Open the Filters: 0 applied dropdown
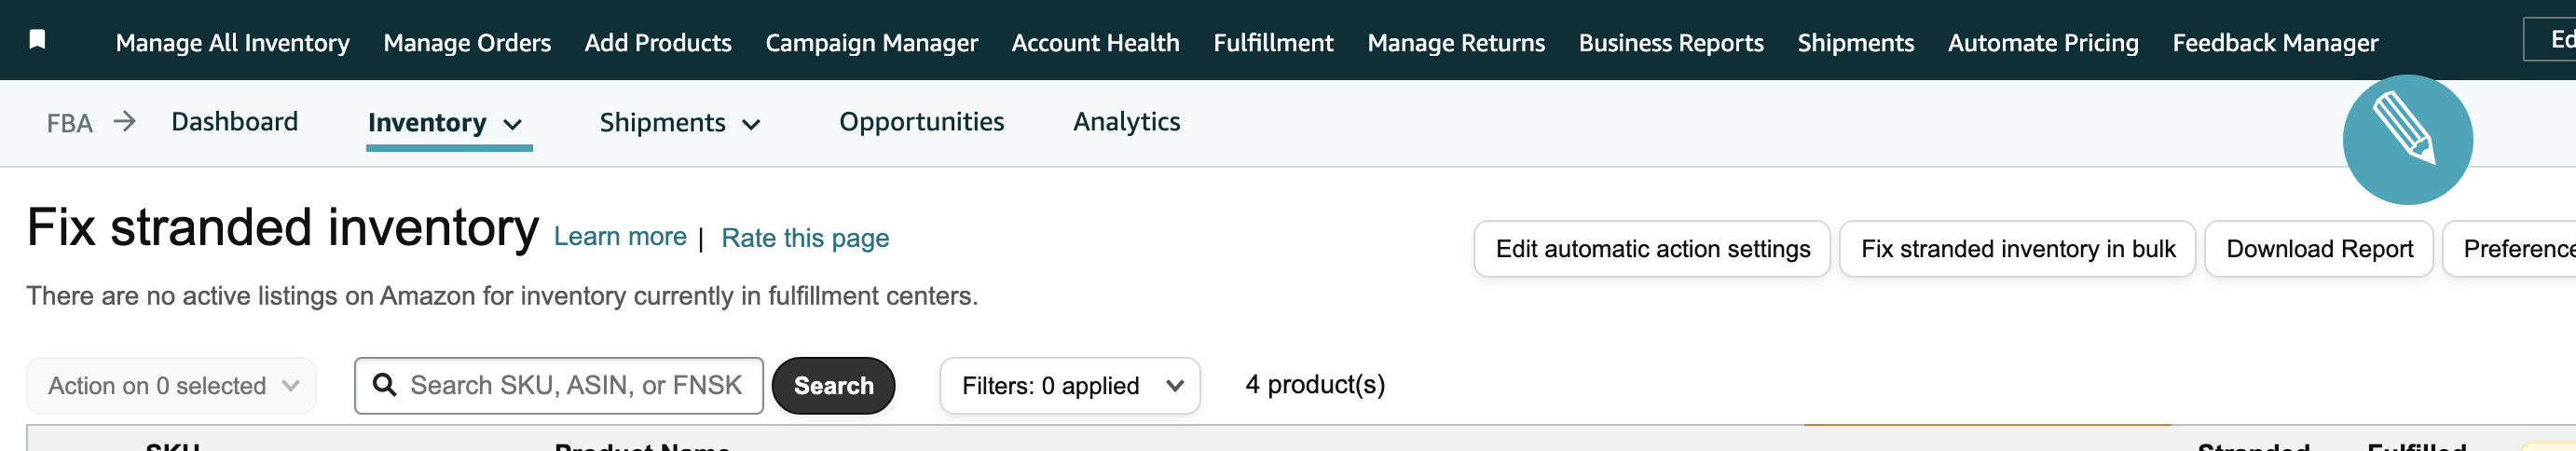The height and width of the screenshot is (451, 2576). point(1069,386)
